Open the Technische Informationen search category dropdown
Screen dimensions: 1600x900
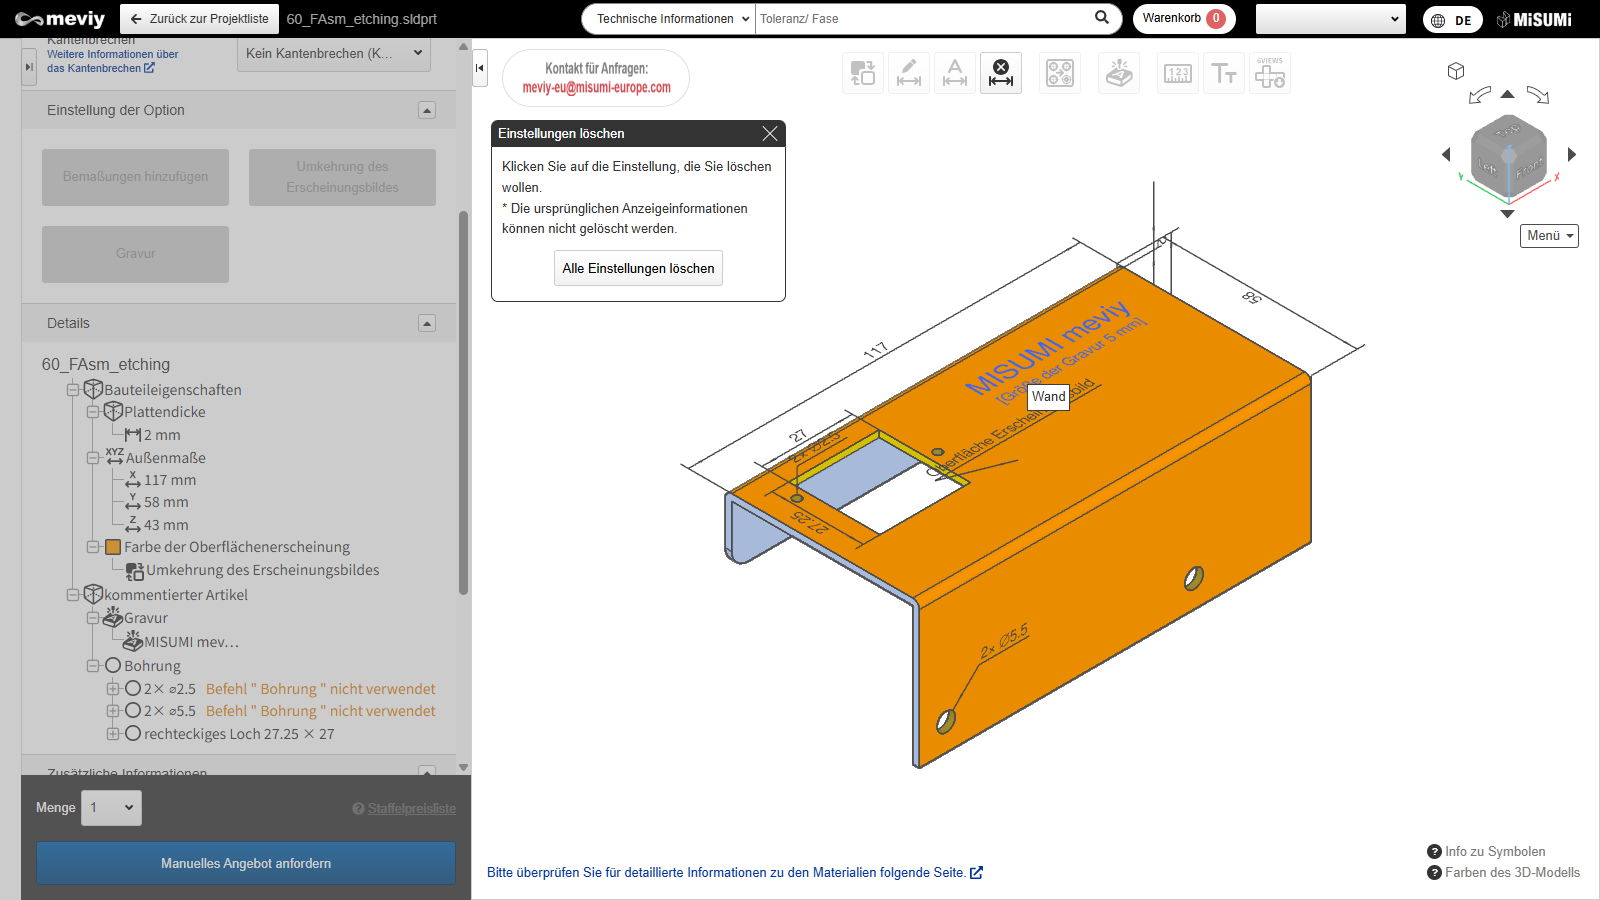tap(670, 19)
